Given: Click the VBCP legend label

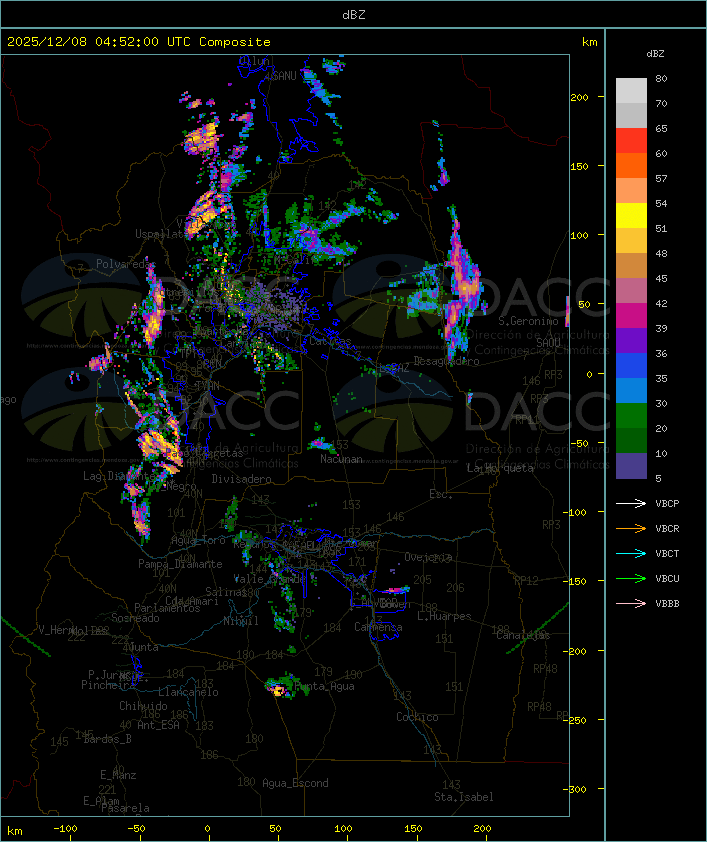Looking at the screenshot, I should [667, 504].
